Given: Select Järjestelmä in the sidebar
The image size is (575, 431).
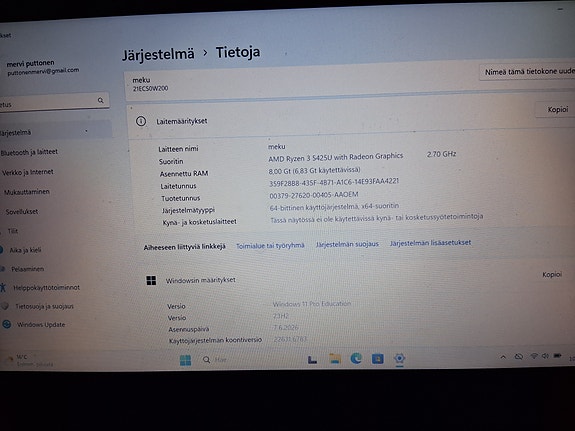Looking at the screenshot, I should [55, 132].
